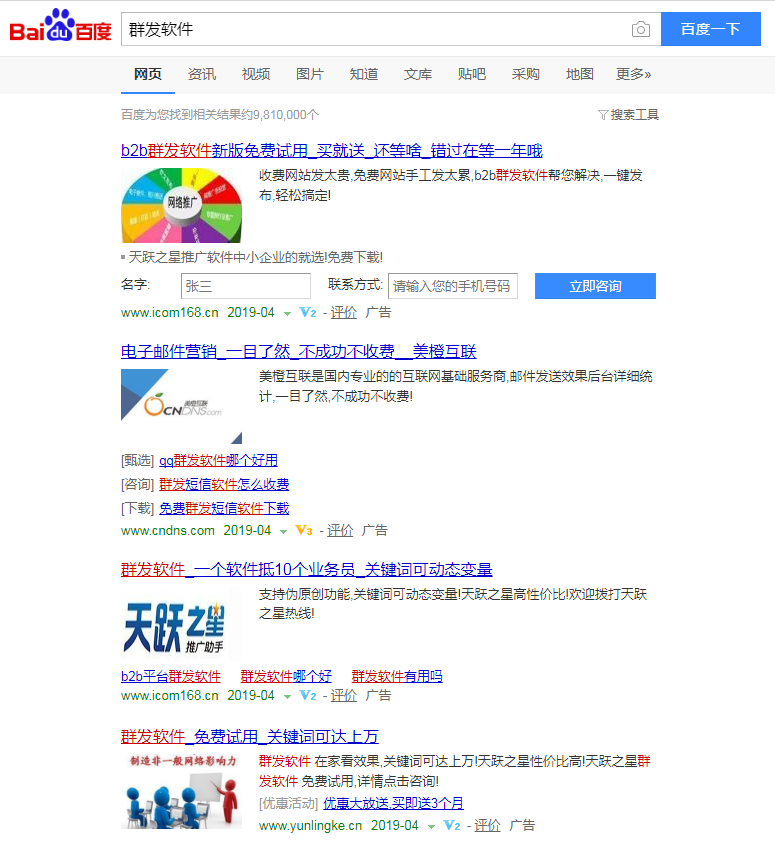This screenshot has height=851, width=775.
Task: Click the V2 badge on the 一个软件抵10个业务员 result
Action: pyautogui.click(x=308, y=695)
